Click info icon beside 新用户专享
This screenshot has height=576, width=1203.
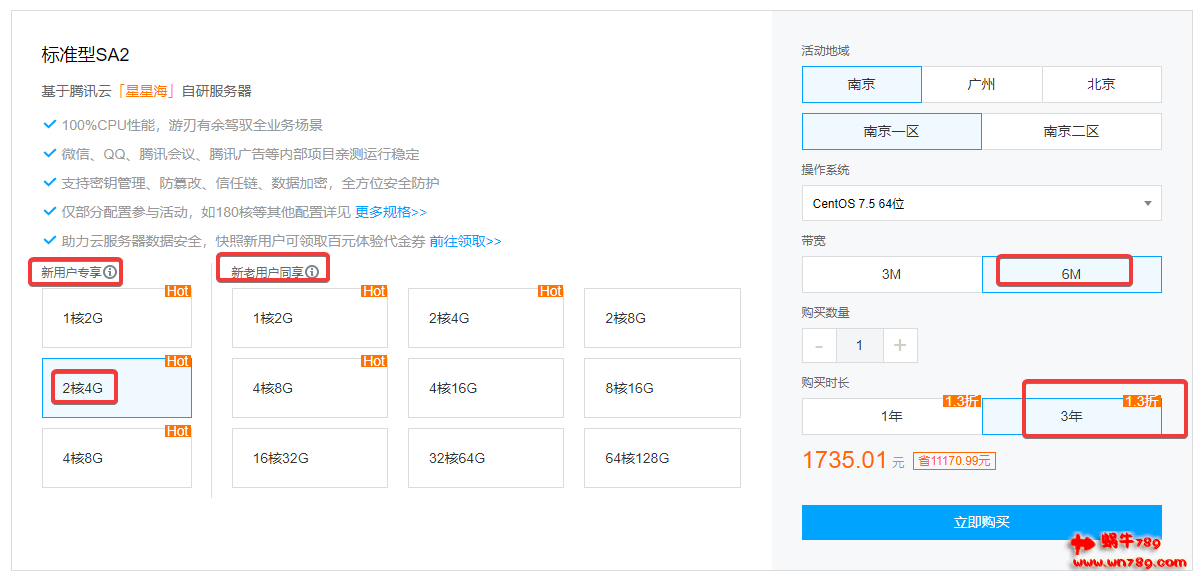click(110, 272)
